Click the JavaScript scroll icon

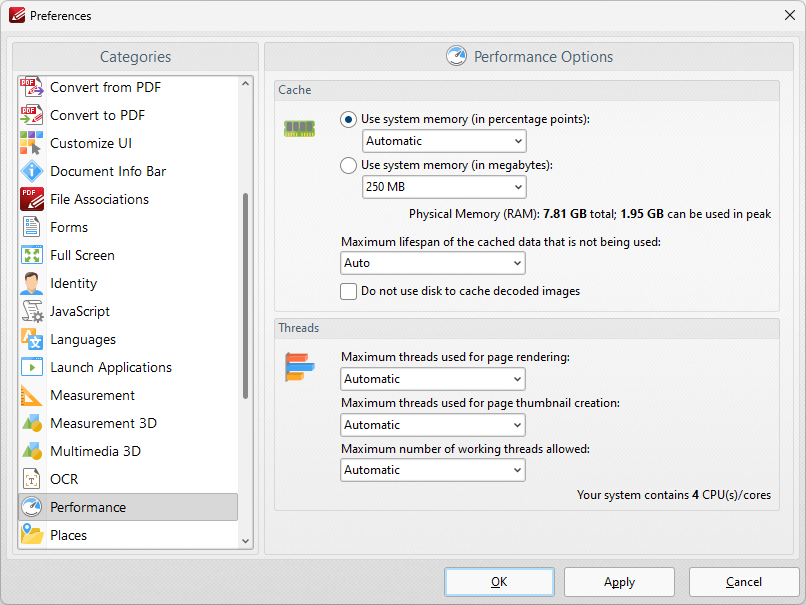click(32, 311)
